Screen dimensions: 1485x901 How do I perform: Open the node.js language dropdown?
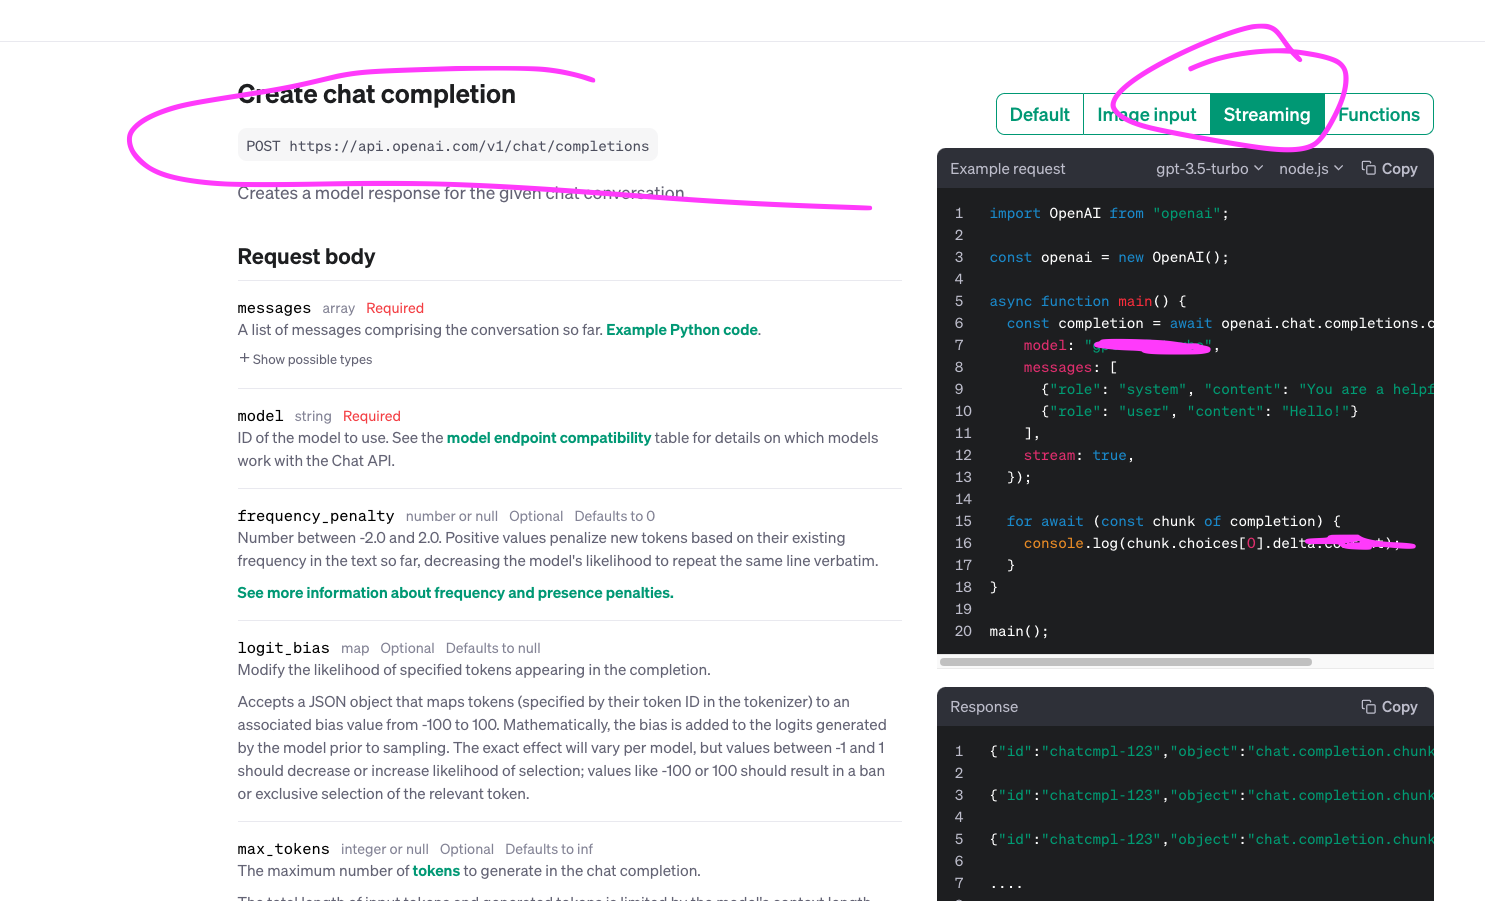pos(1311,169)
